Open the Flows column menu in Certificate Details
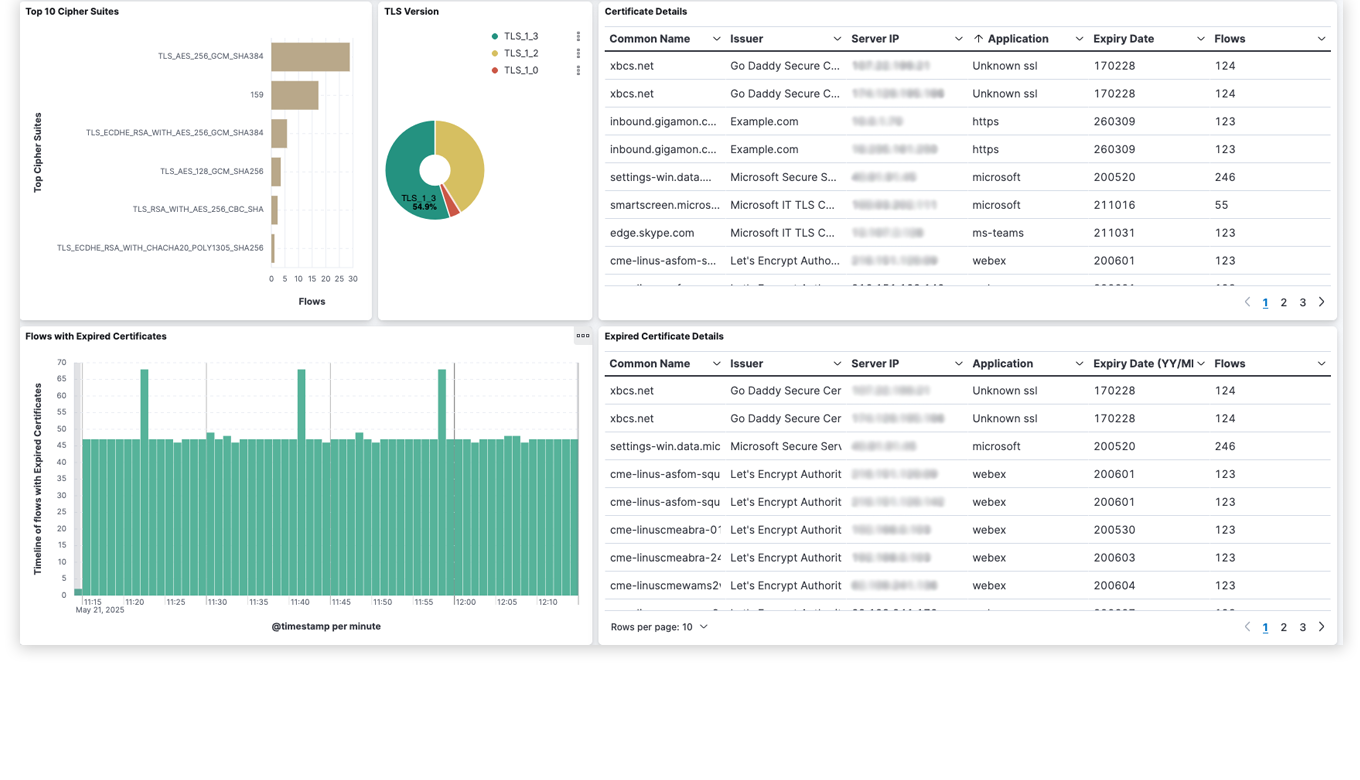1360x780 pixels. click(1320, 38)
